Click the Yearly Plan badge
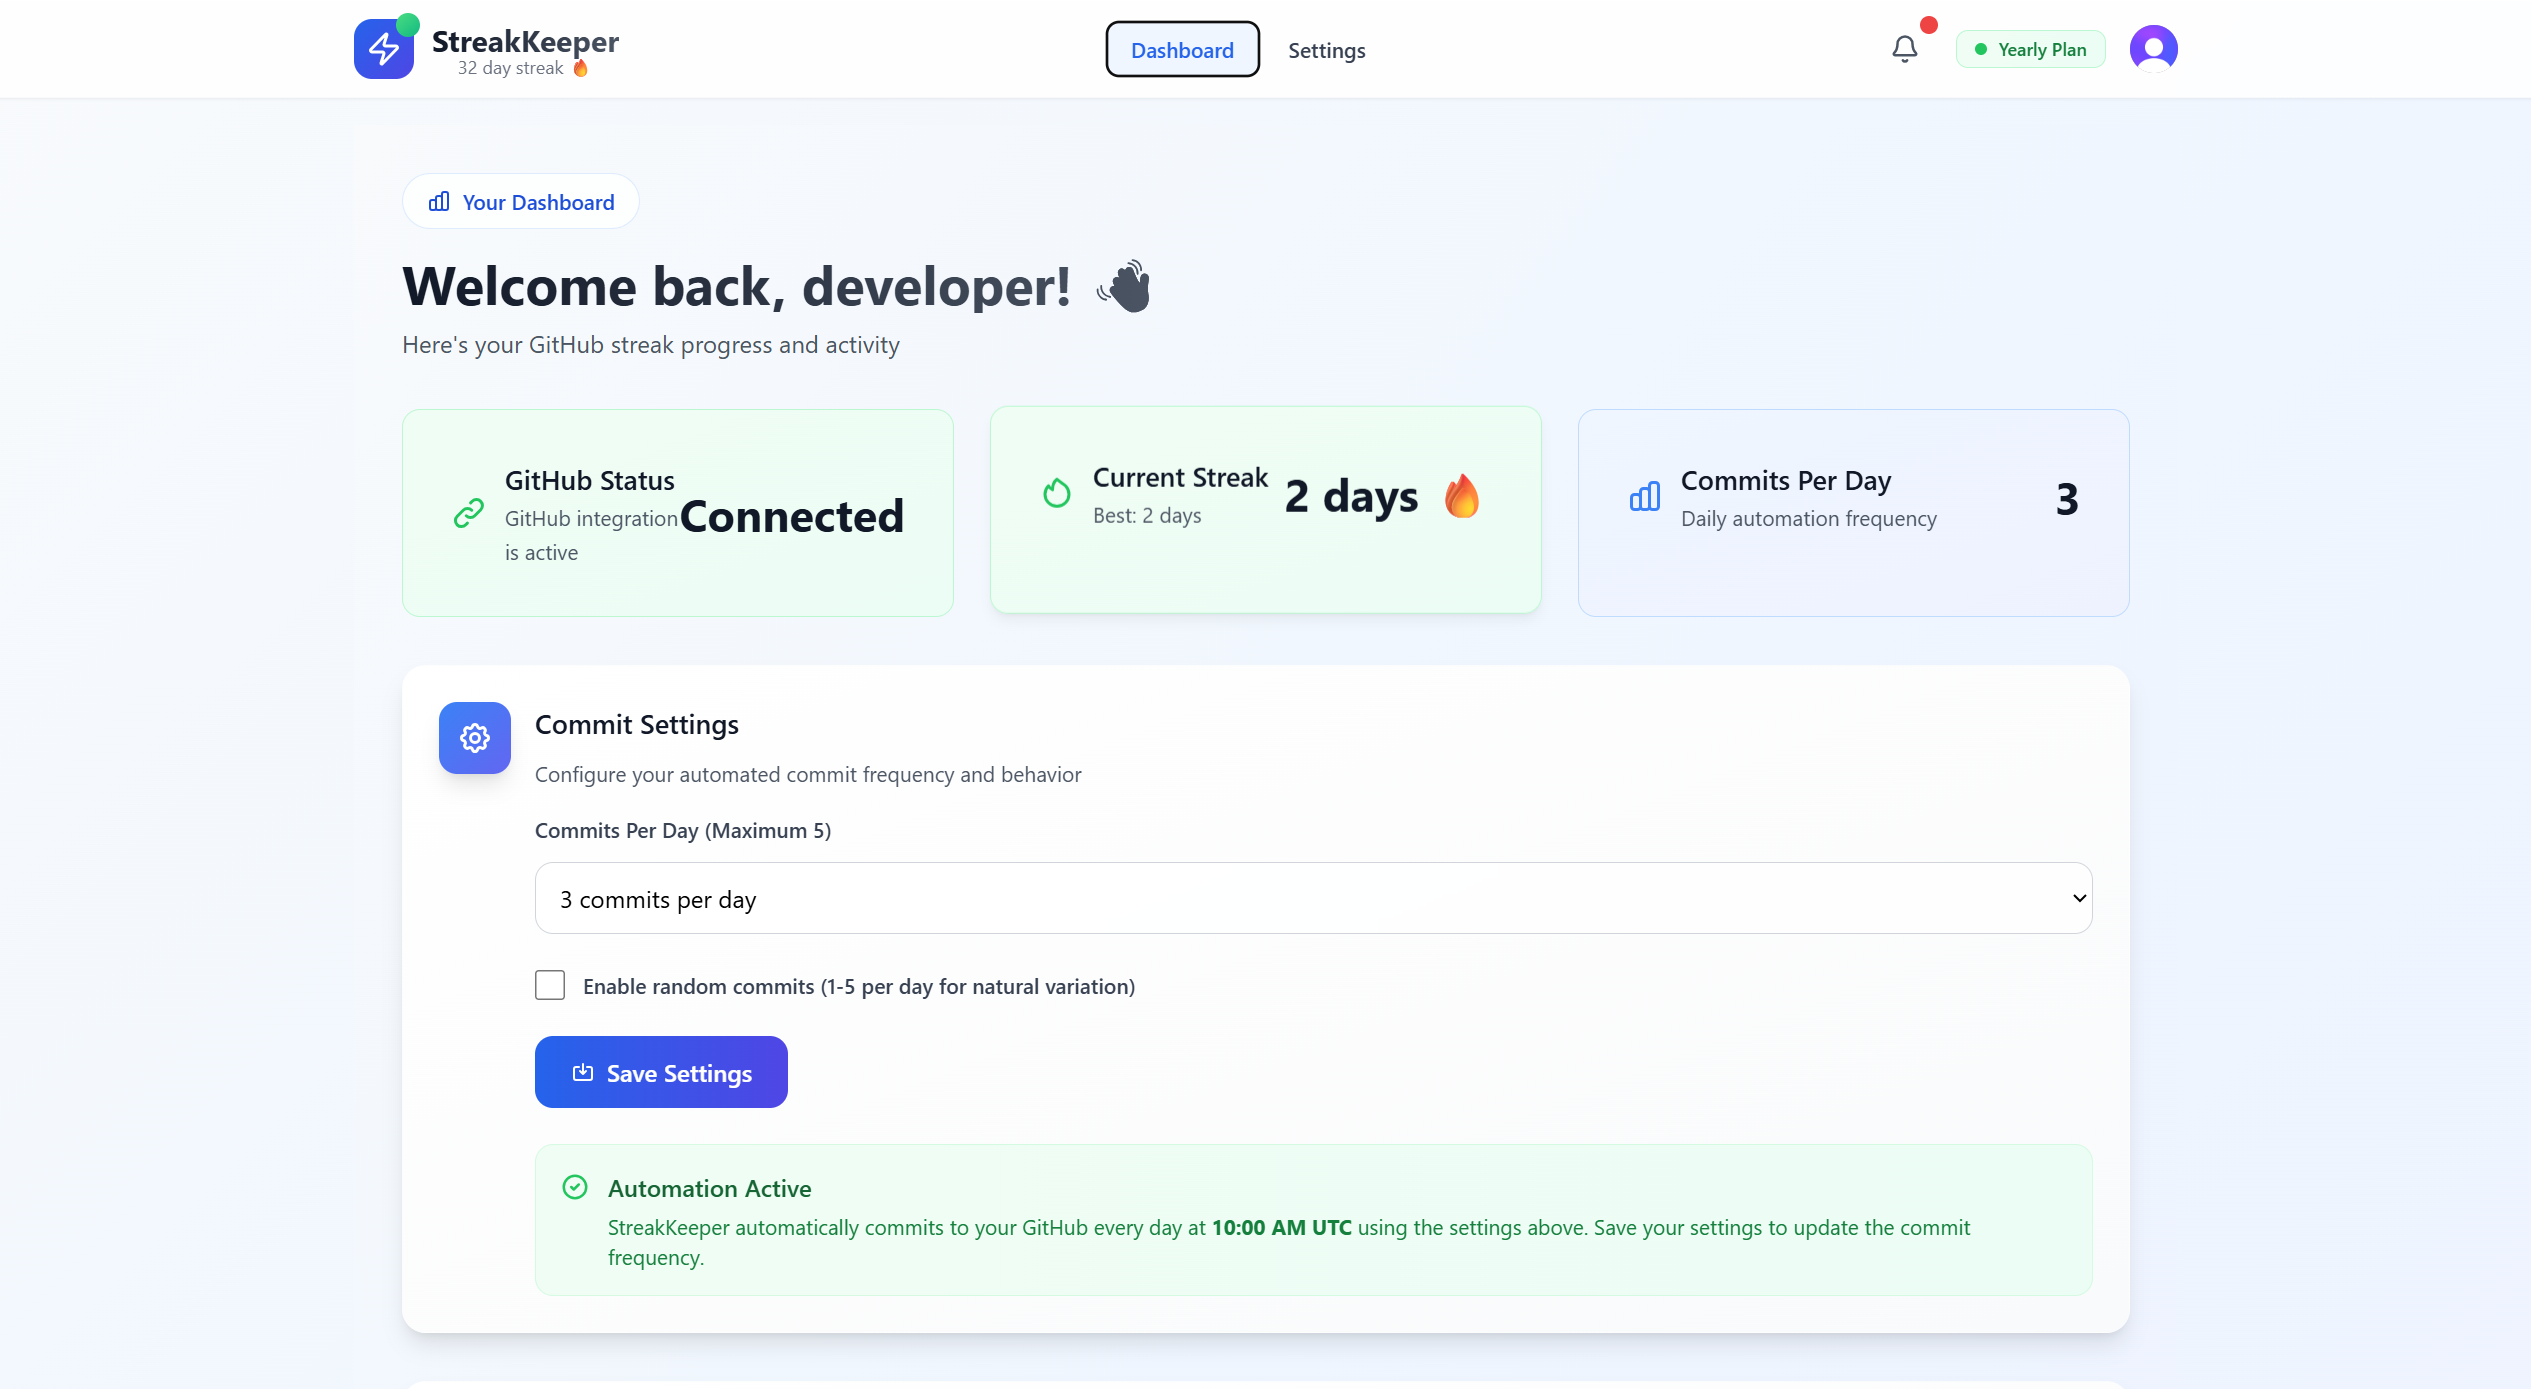The width and height of the screenshot is (2531, 1389). coord(2030,48)
